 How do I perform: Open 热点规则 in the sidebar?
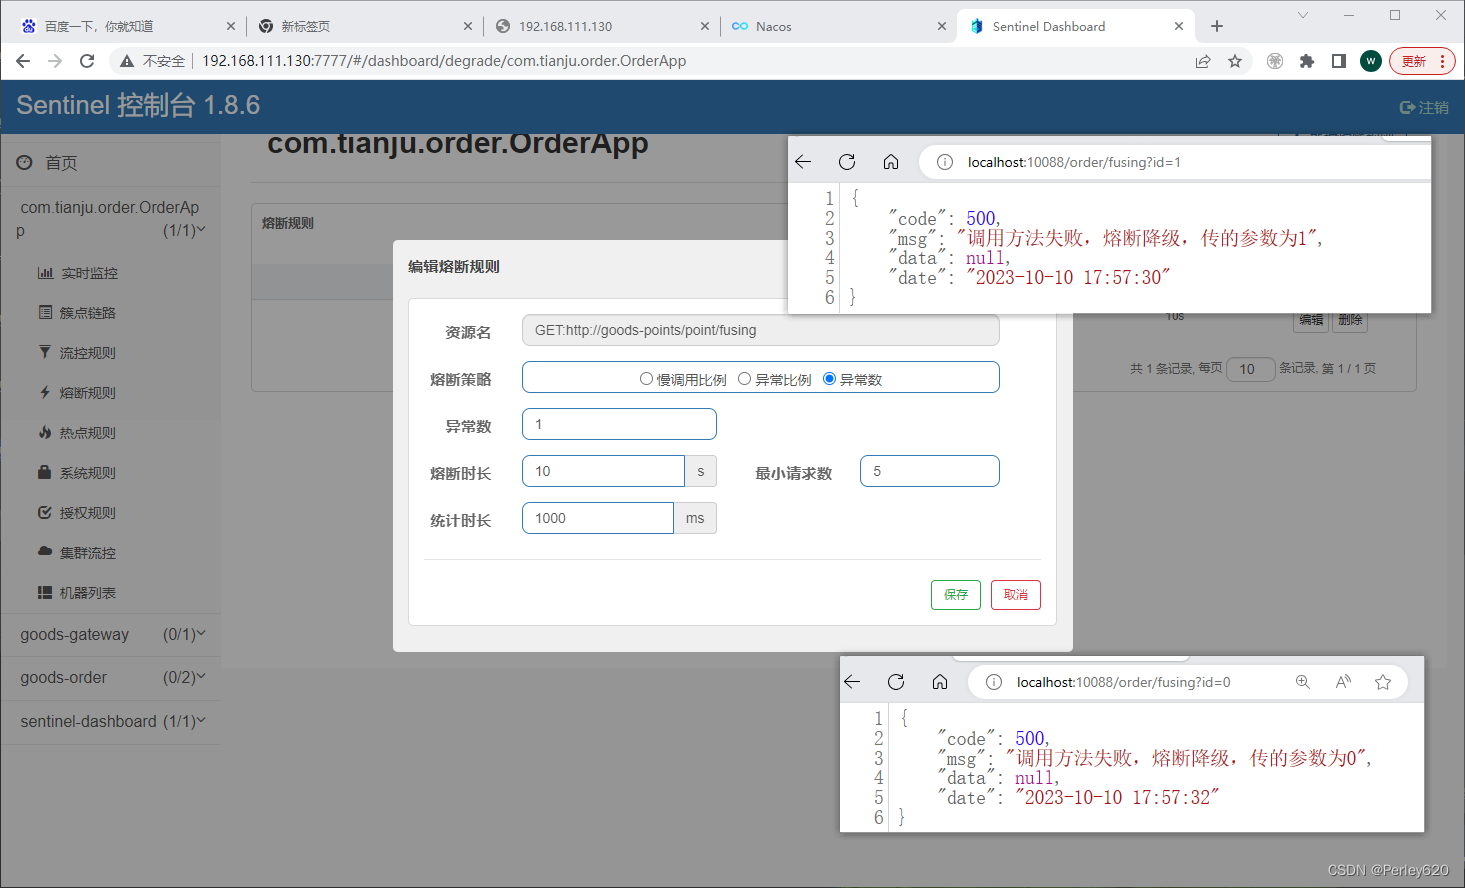[x=77, y=433]
